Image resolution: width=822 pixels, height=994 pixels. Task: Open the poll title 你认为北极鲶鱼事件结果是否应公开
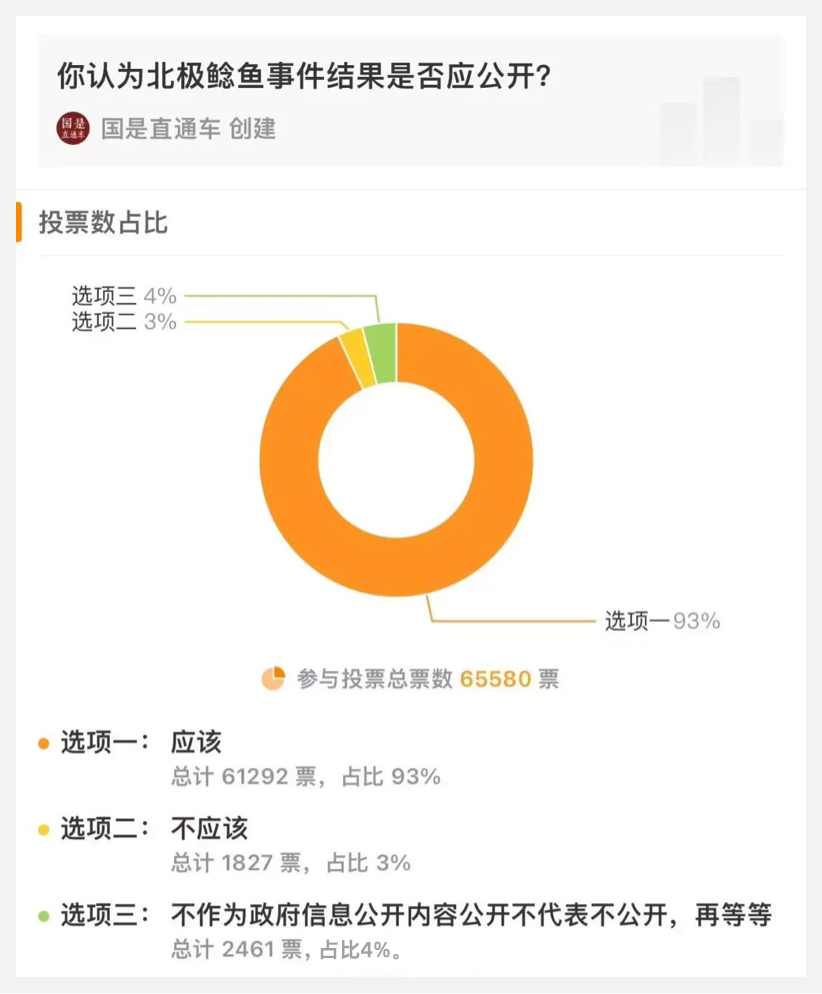[304, 77]
